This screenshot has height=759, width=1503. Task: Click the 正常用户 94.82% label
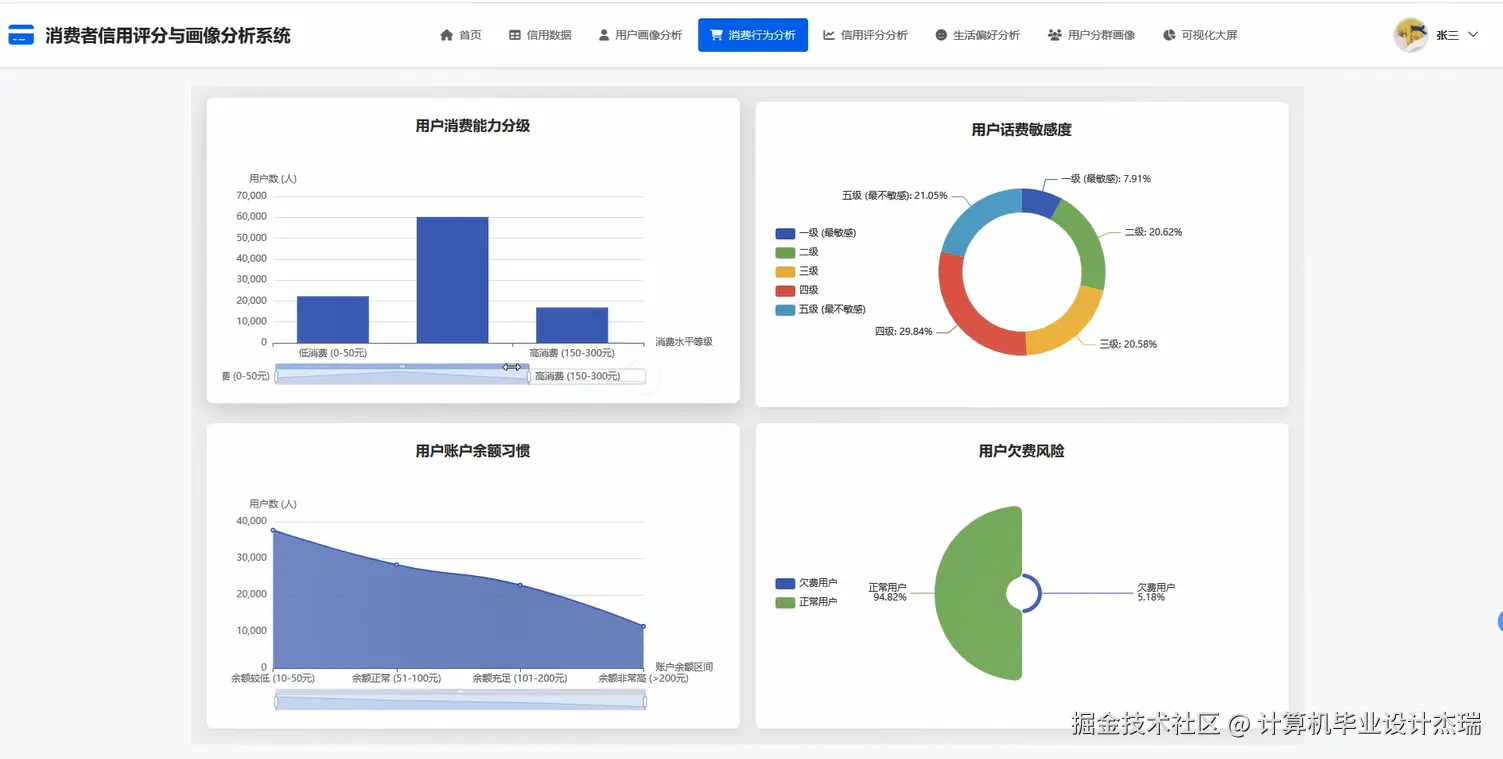[888, 592]
